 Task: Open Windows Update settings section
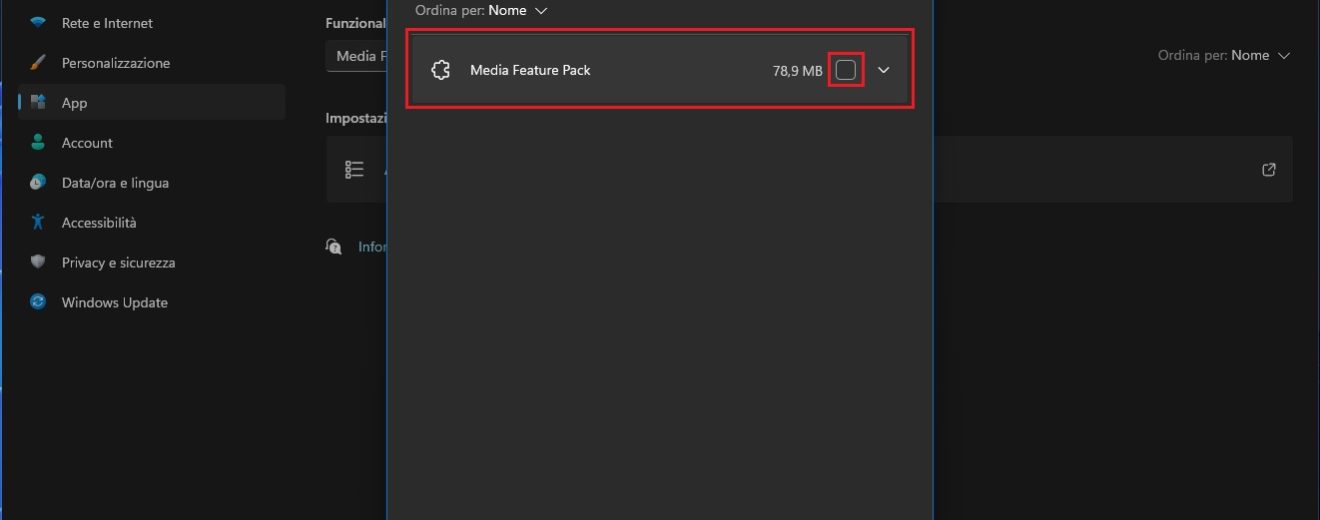[114, 302]
